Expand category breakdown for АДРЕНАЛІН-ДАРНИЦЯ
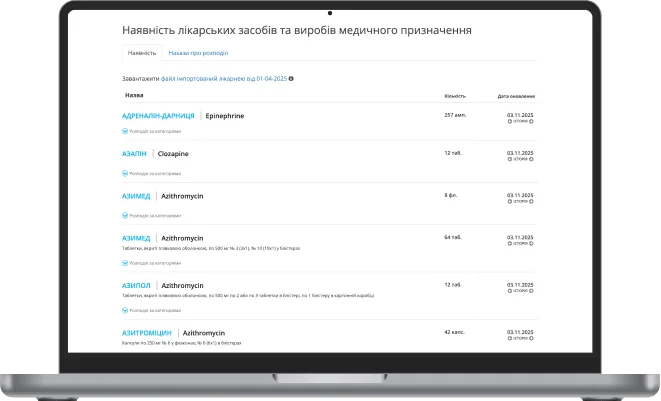Image resolution: width=661 pixels, height=401 pixels. [x=152, y=131]
